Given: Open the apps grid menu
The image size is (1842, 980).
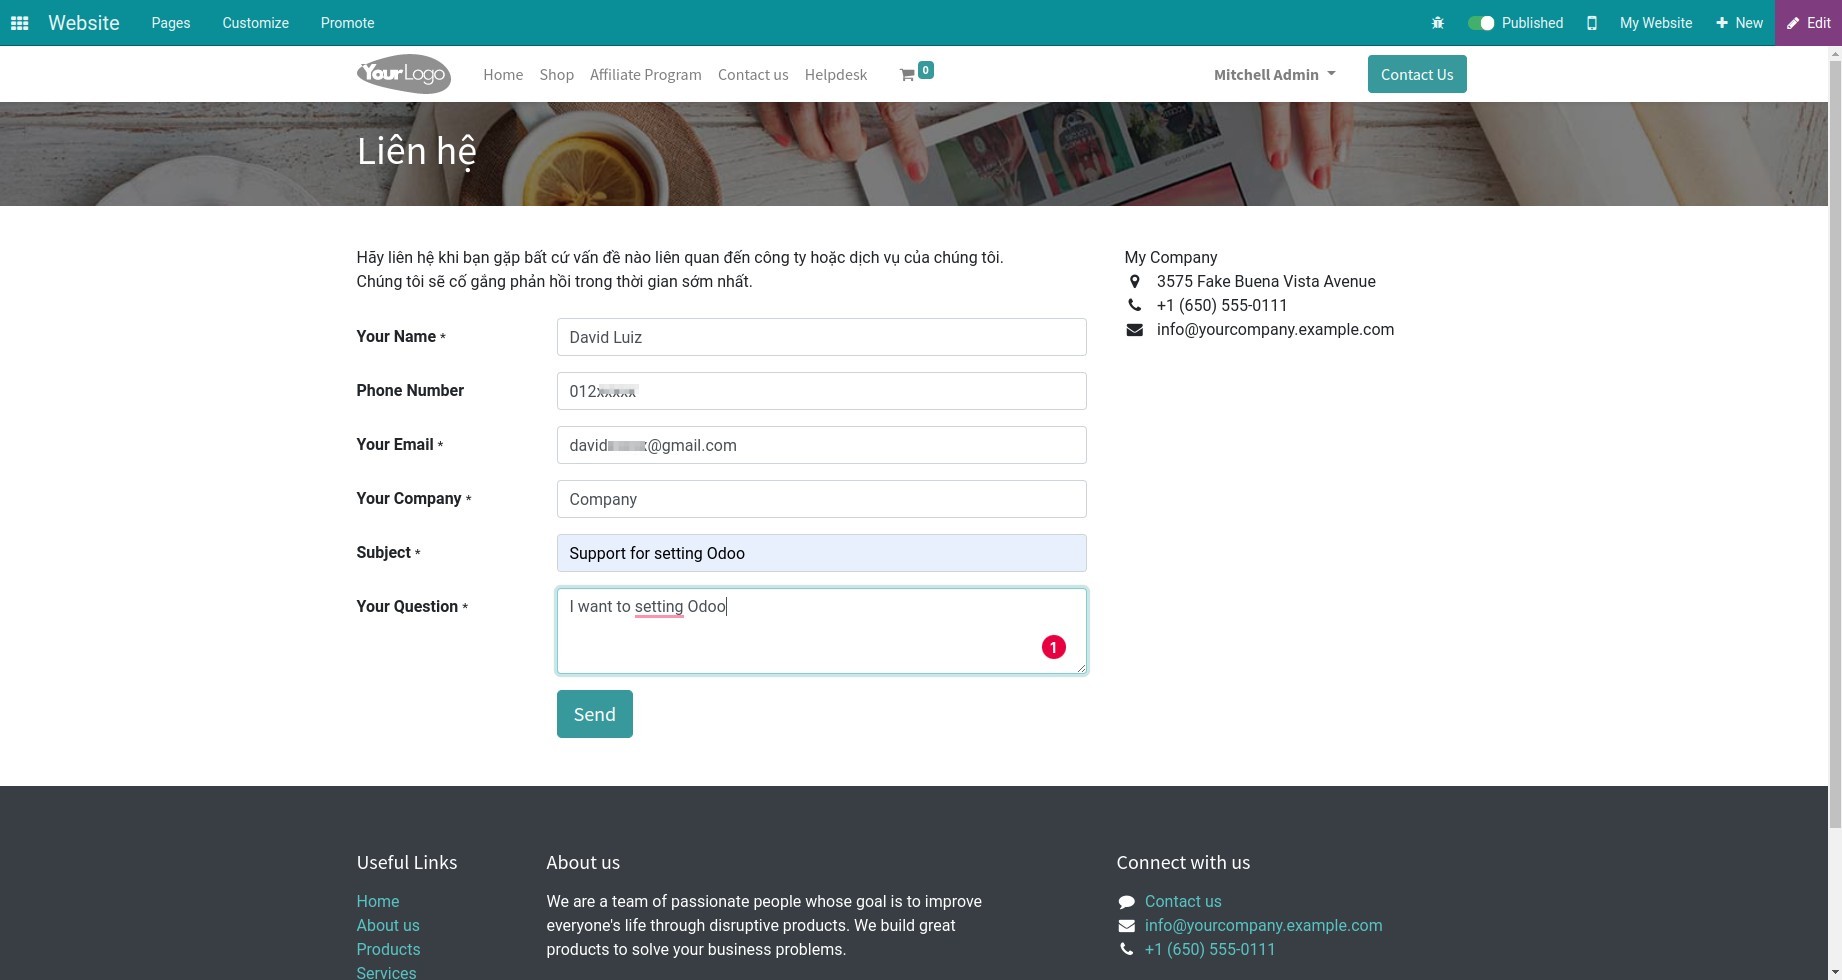Looking at the screenshot, I should pos(18,22).
